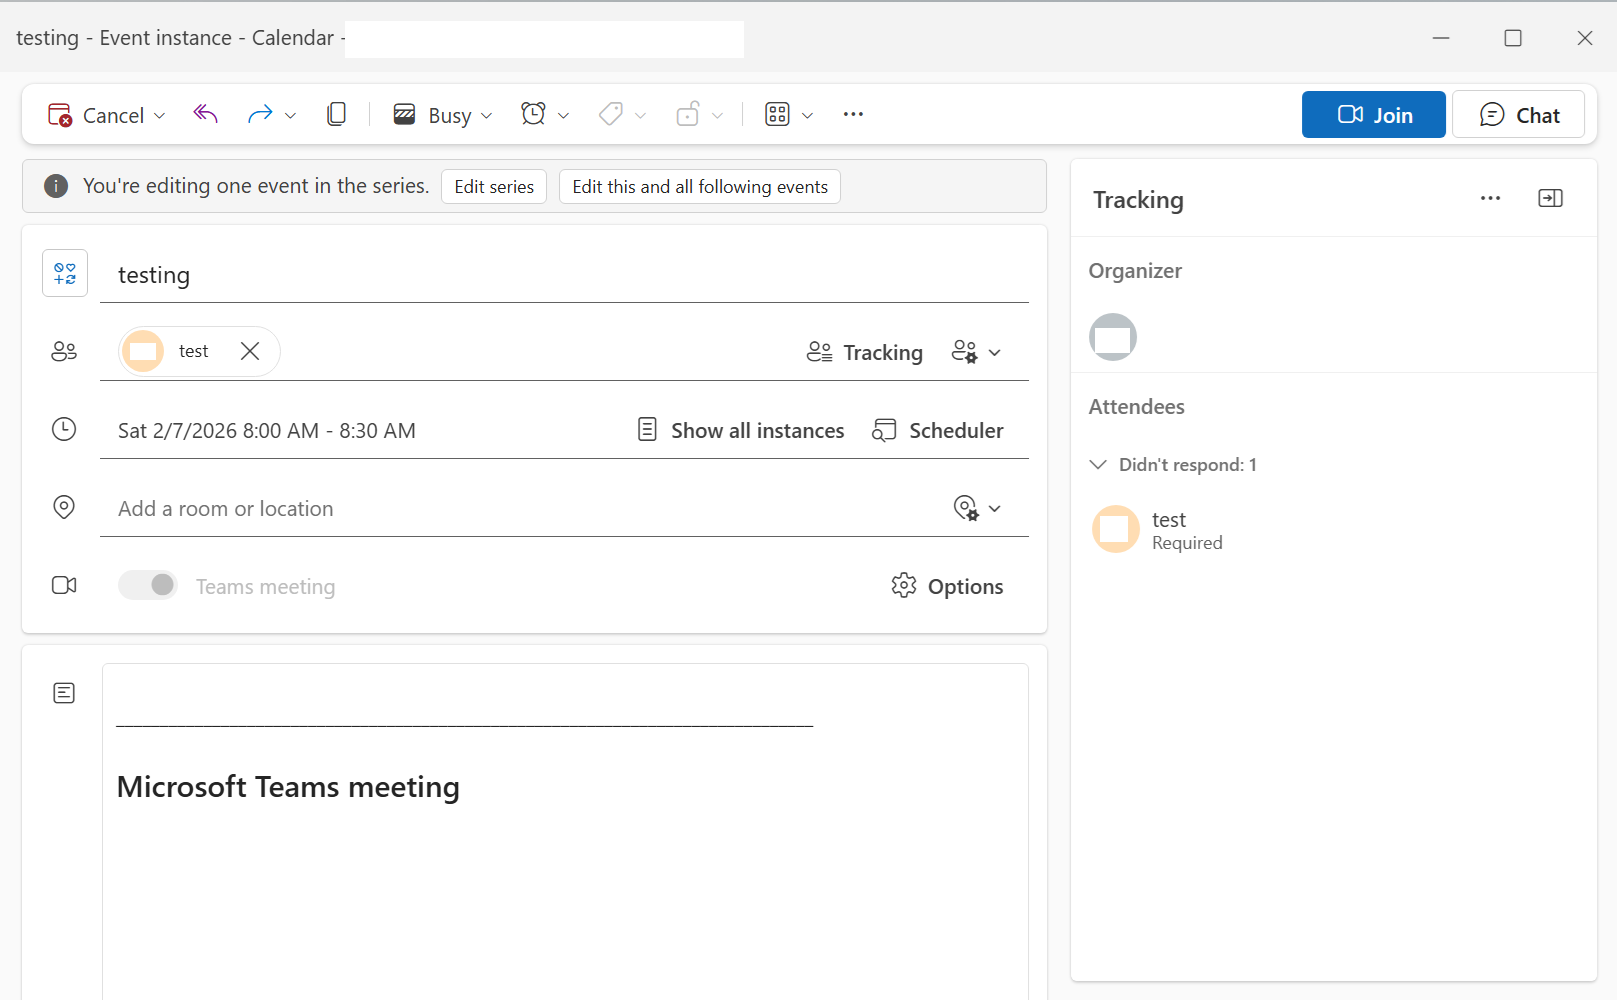Click the video camera icon
Viewport: 1617px width, 1000px height.
pyautogui.click(x=64, y=585)
